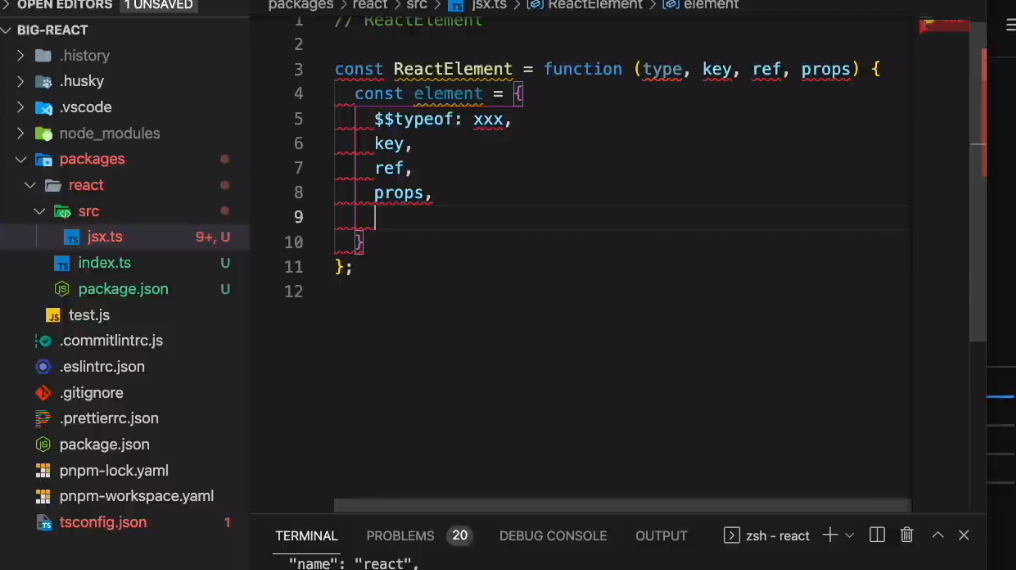Viewport: 1016px width, 570px height.
Task: Open jsx.ts in the explorer
Action: pyautogui.click(x=105, y=237)
